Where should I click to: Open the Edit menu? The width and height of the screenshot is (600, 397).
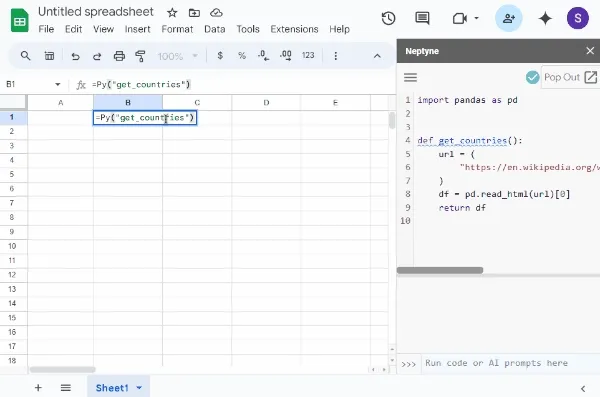pos(73,29)
